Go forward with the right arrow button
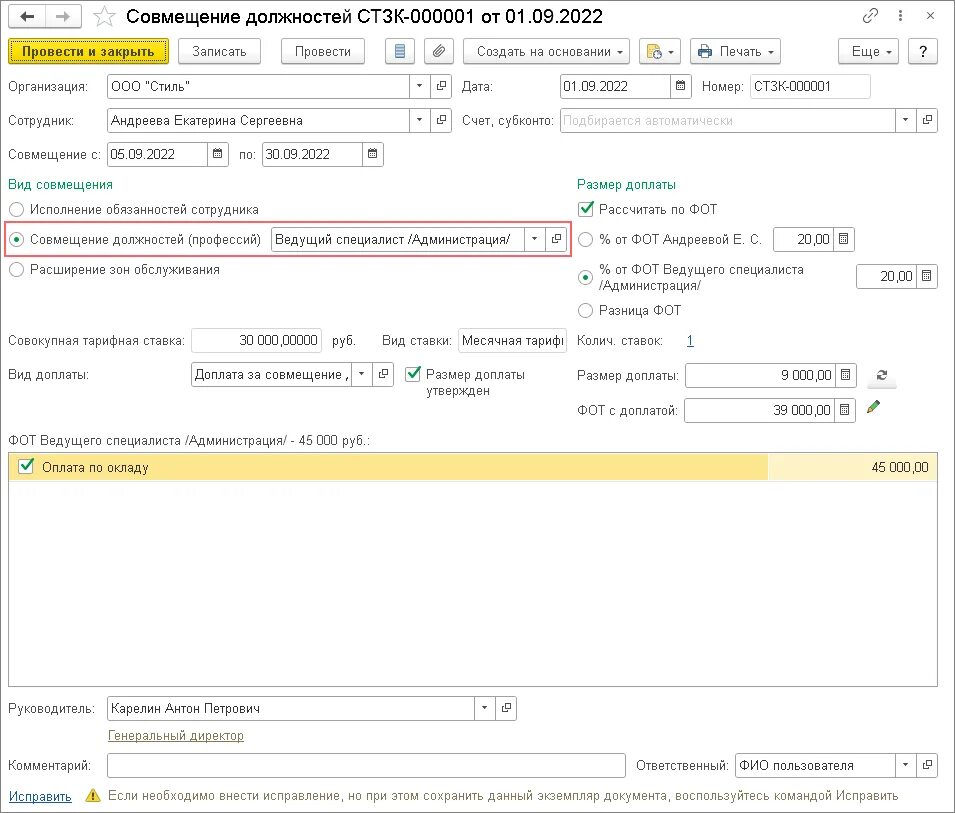Viewport: 955px width, 813px height. point(63,16)
